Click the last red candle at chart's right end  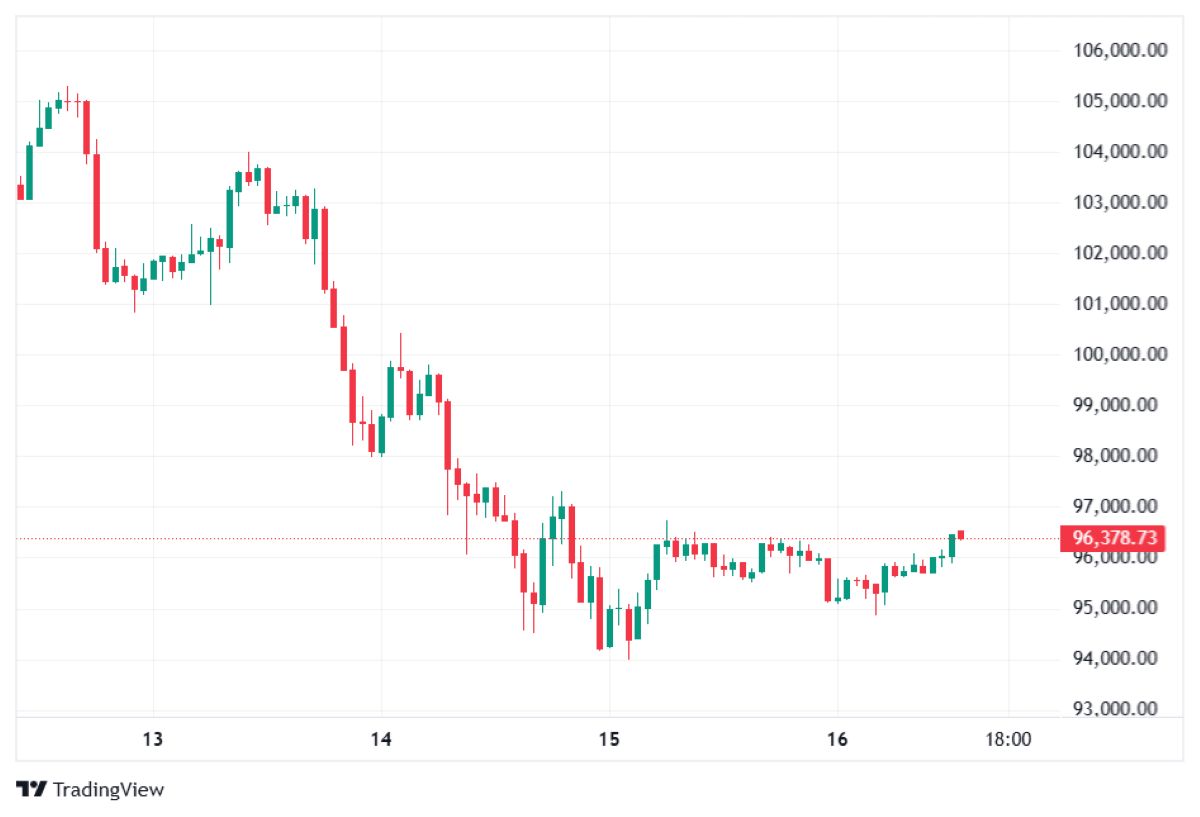click(x=960, y=534)
